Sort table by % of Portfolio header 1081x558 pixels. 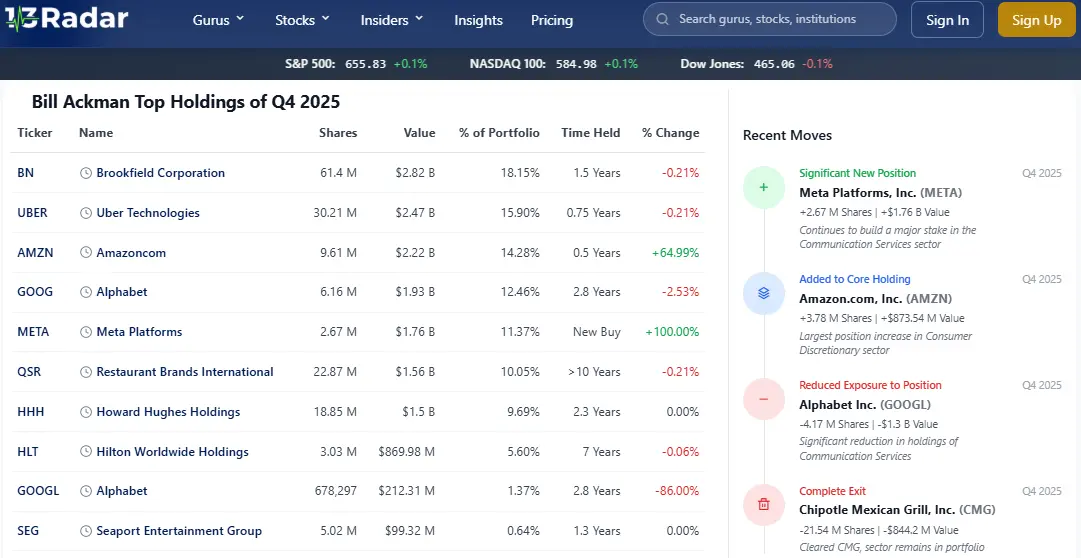(x=498, y=133)
